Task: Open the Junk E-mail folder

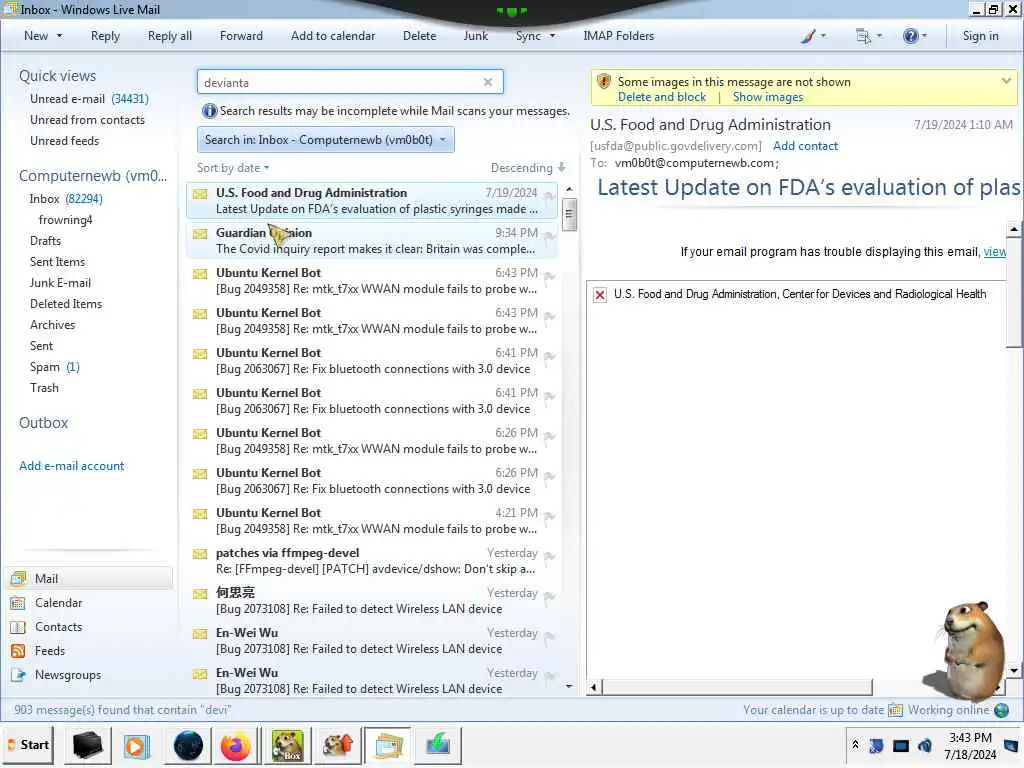Action: point(60,283)
